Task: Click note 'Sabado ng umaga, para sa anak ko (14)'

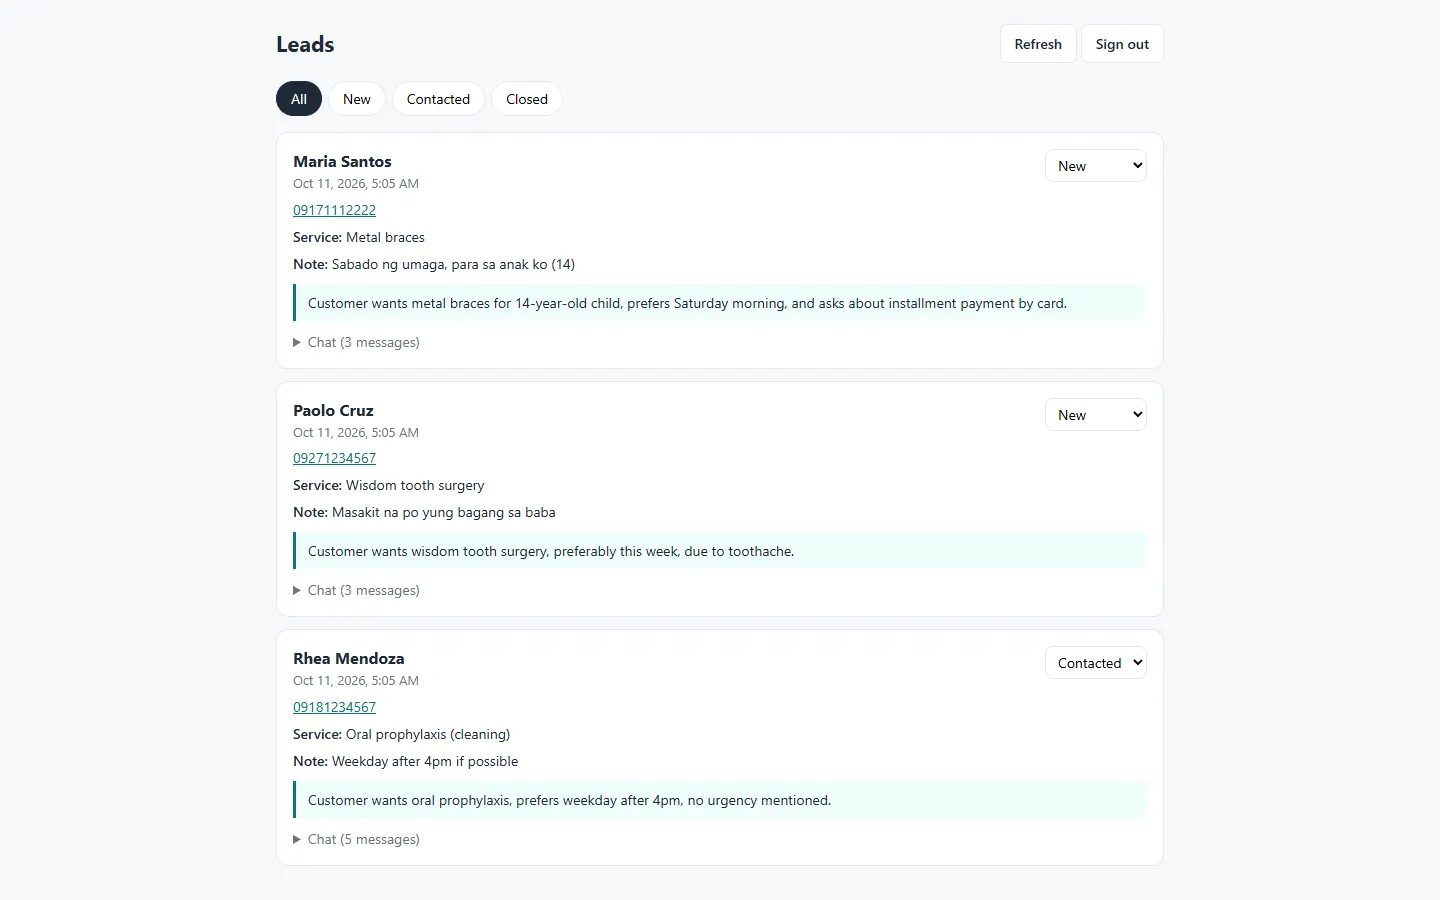Action: 453,264
